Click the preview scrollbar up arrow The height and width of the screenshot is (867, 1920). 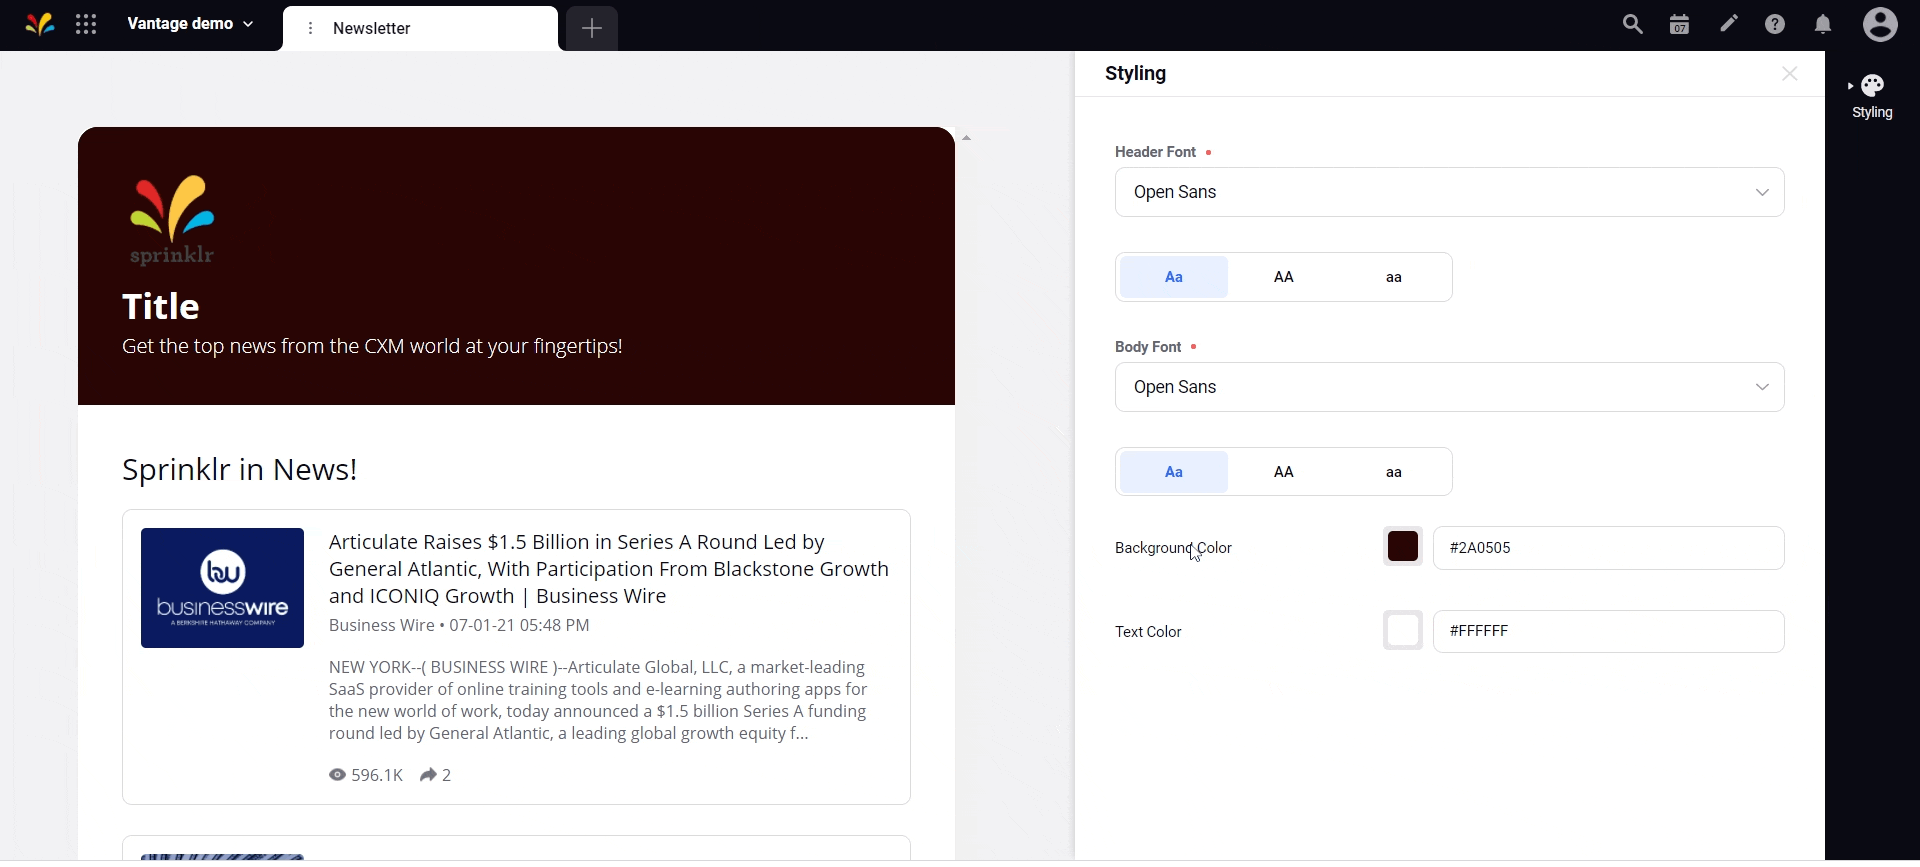tap(967, 138)
